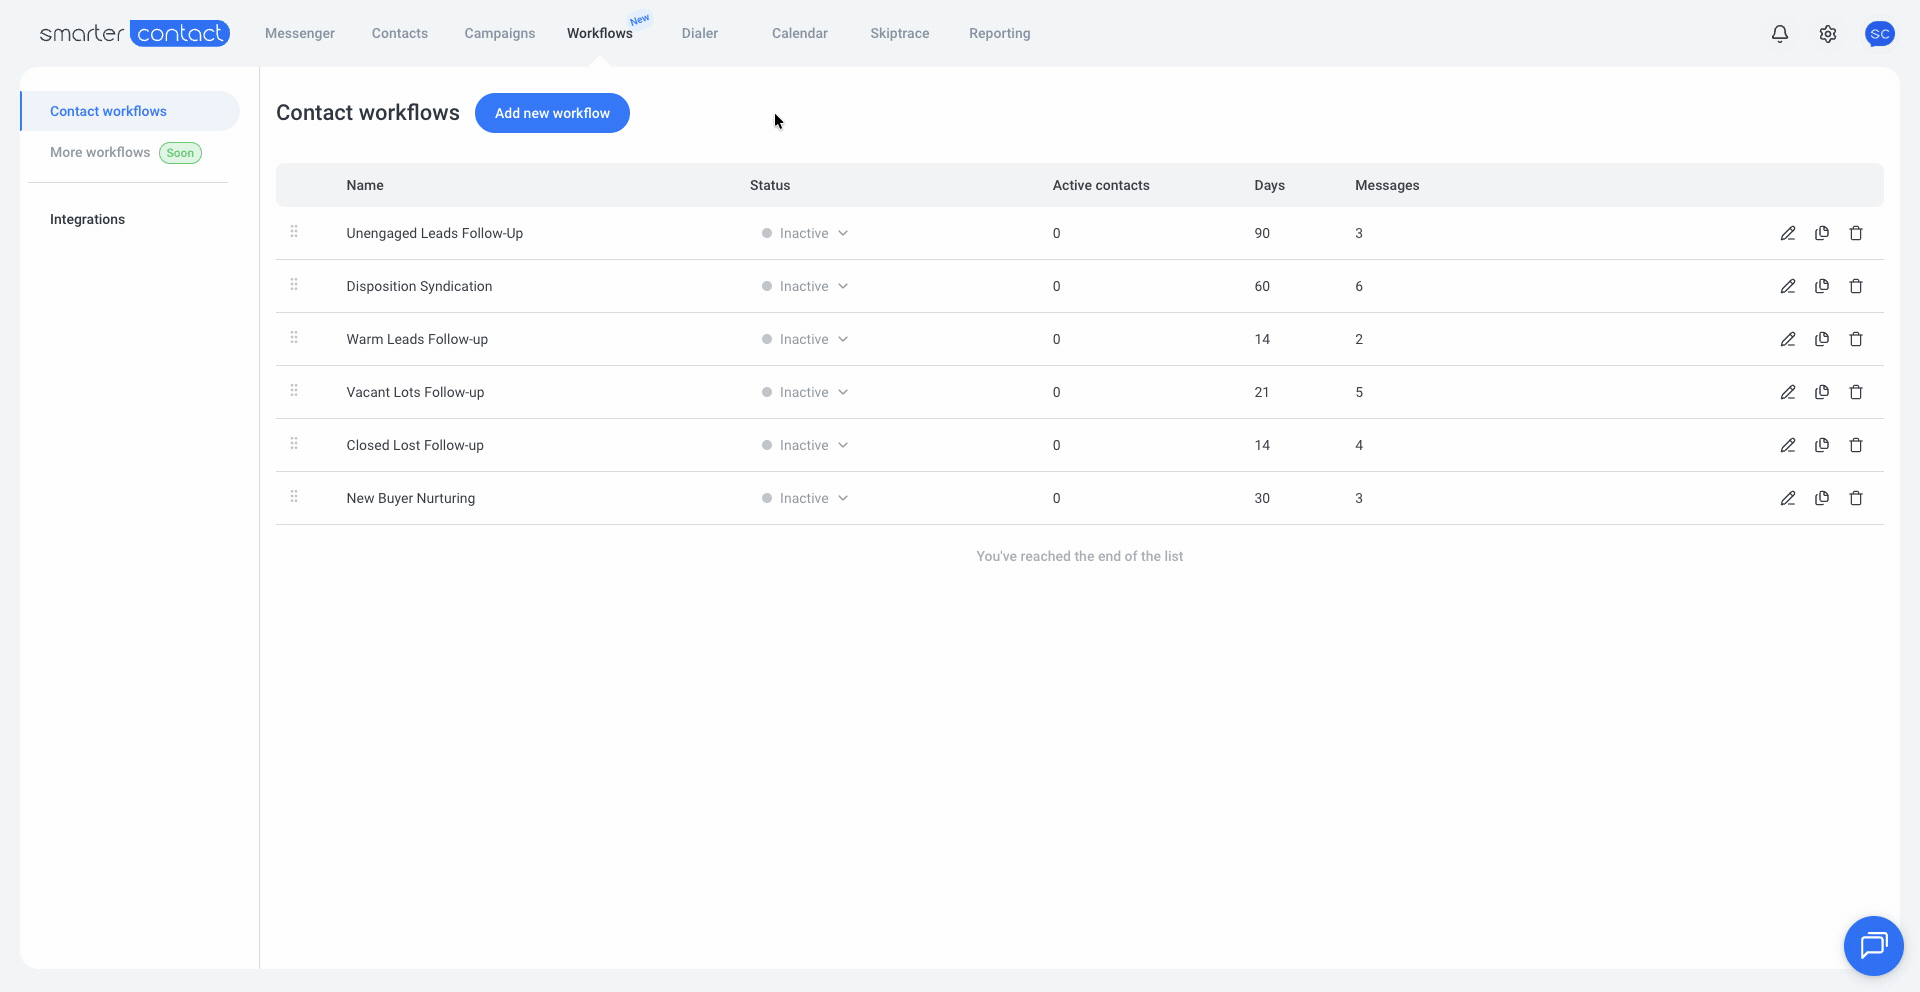Click the SC account avatar
This screenshot has height=992, width=1920.
click(x=1880, y=34)
